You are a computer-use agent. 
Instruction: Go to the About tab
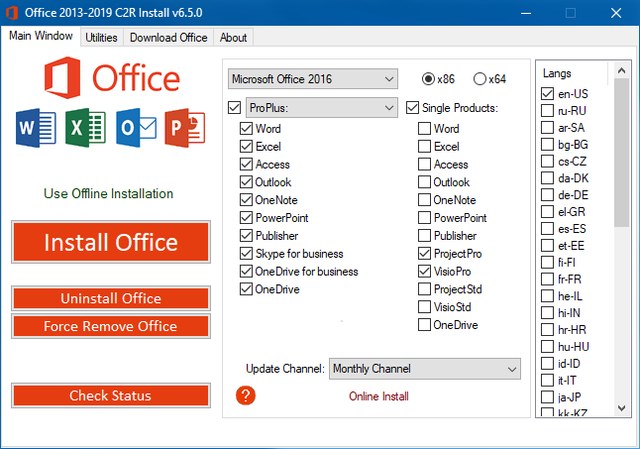tap(233, 38)
